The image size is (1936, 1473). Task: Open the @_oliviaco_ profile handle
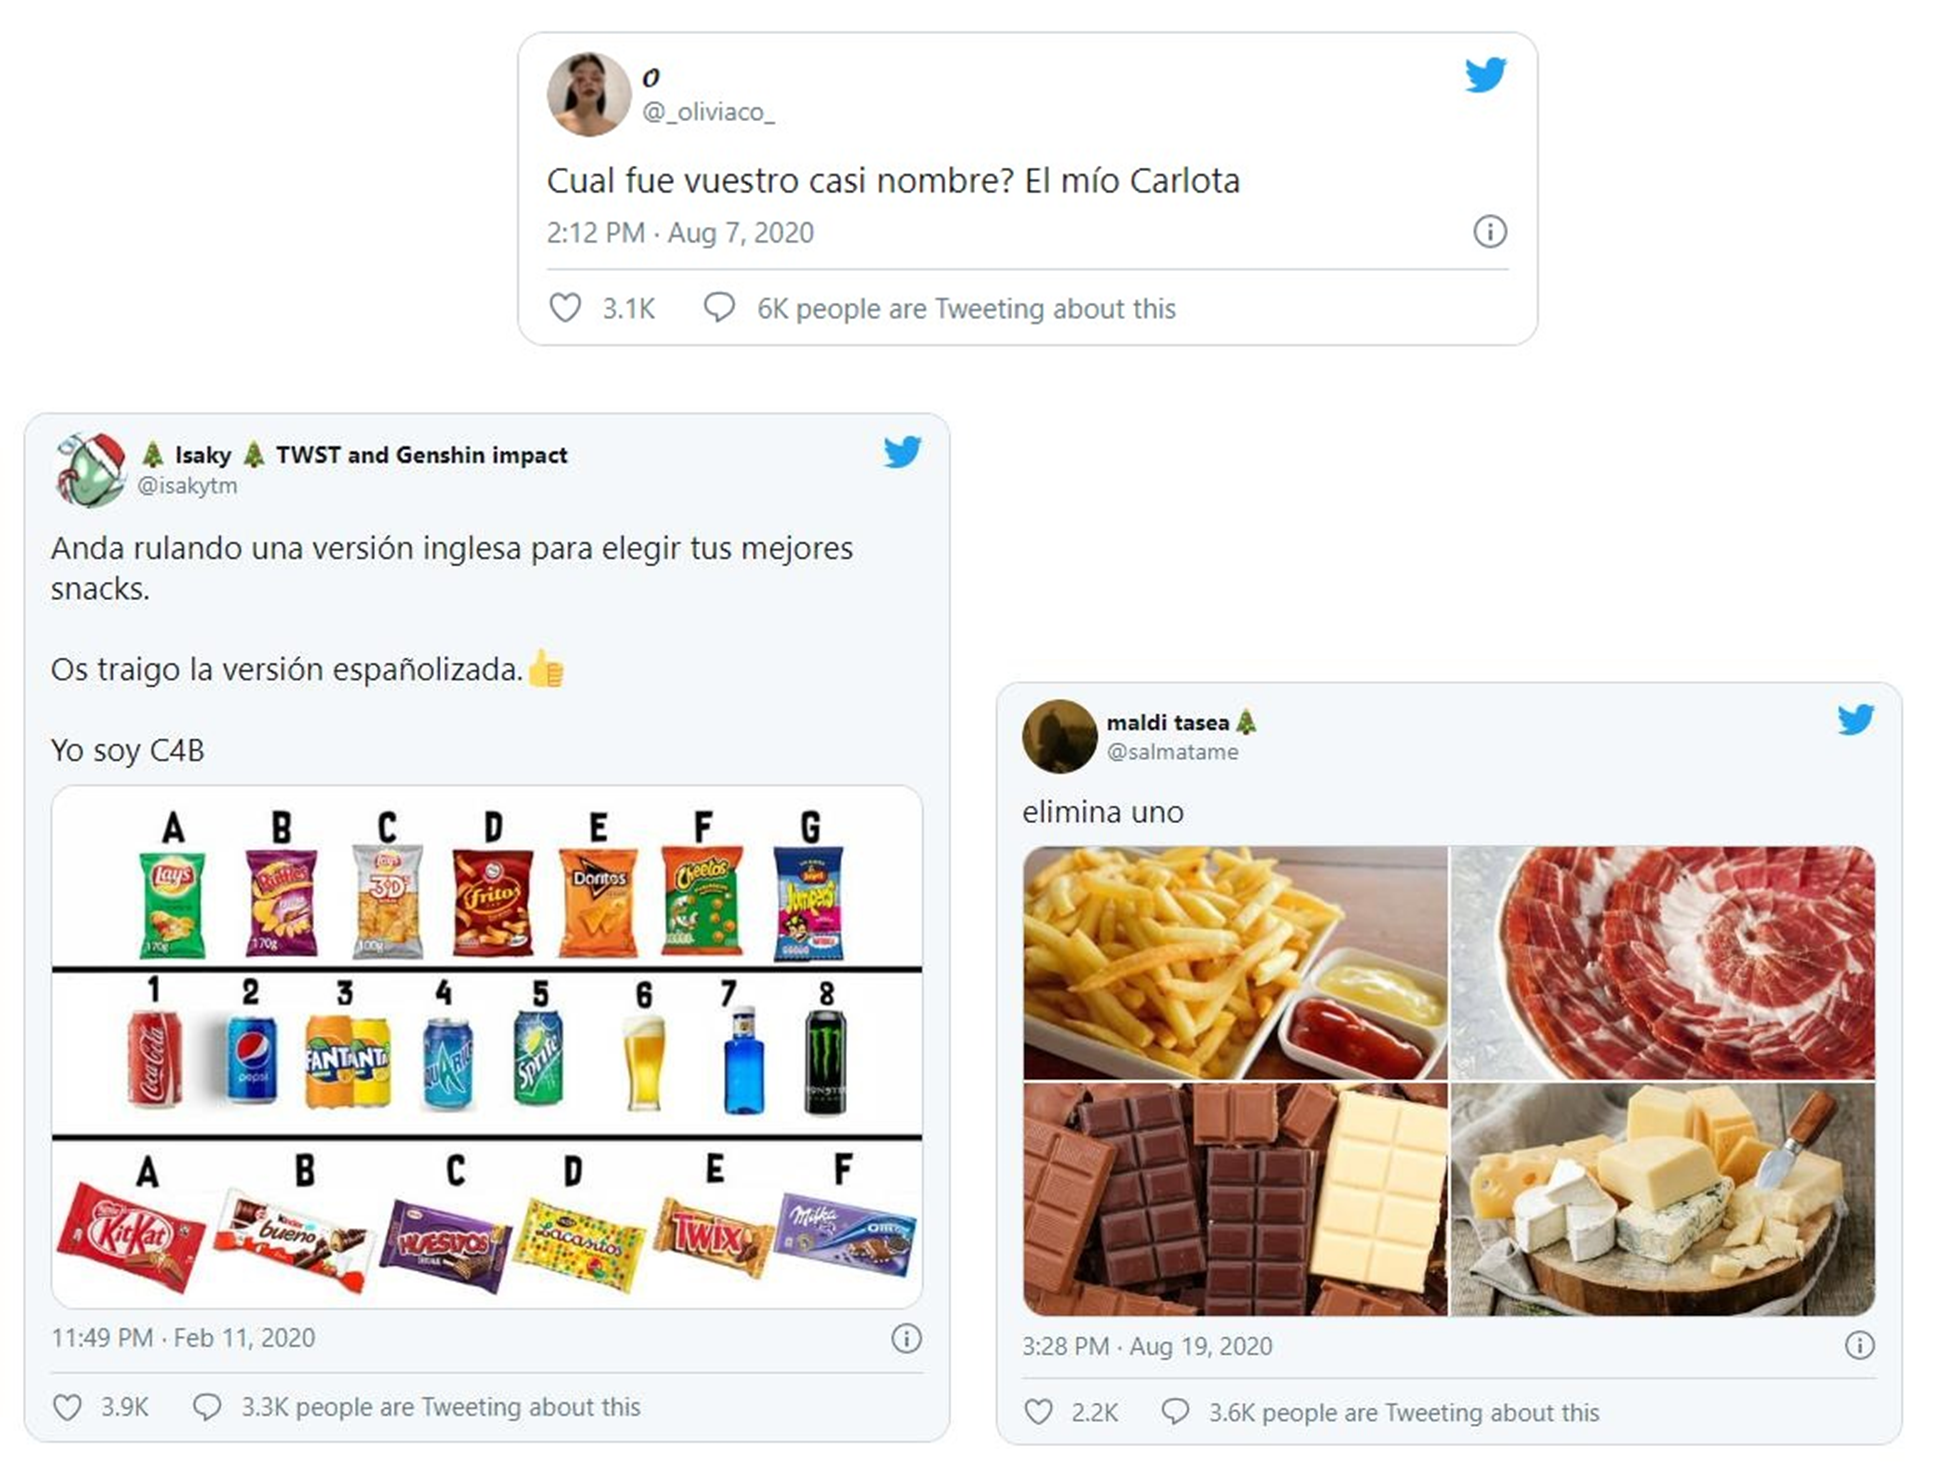click(x=708, y=112)
